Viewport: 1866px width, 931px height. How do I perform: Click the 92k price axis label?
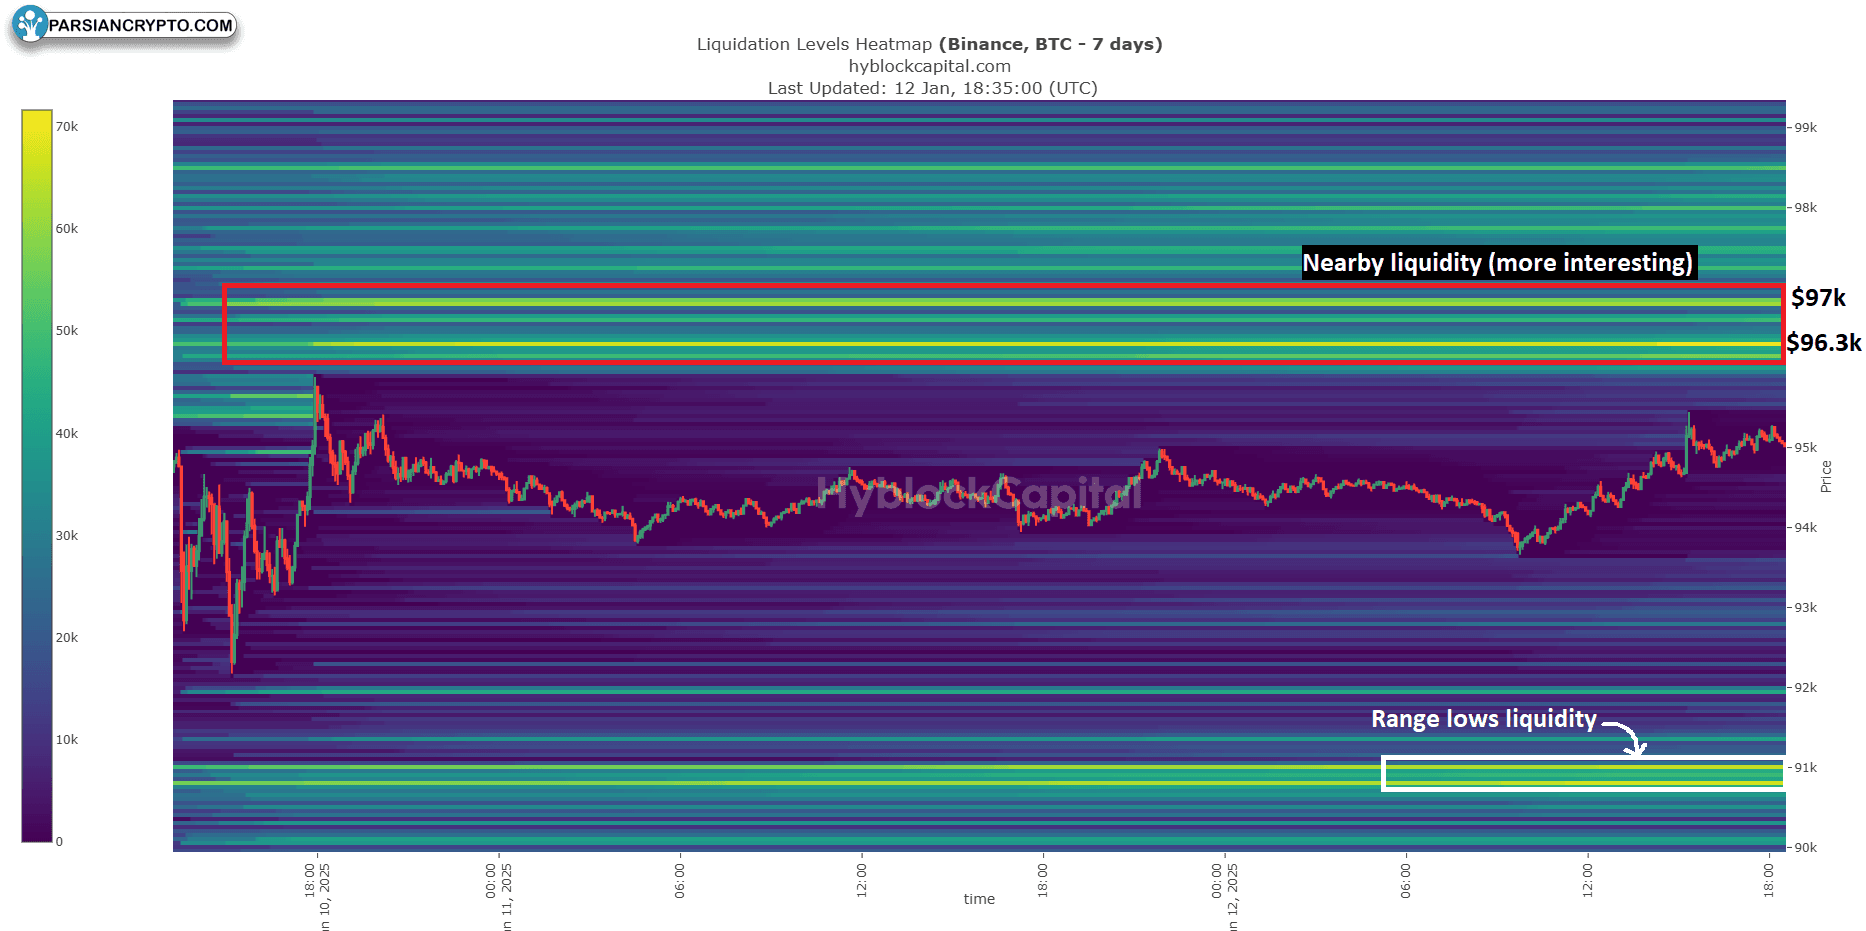pyautogui.click(x=1805, y=688)
